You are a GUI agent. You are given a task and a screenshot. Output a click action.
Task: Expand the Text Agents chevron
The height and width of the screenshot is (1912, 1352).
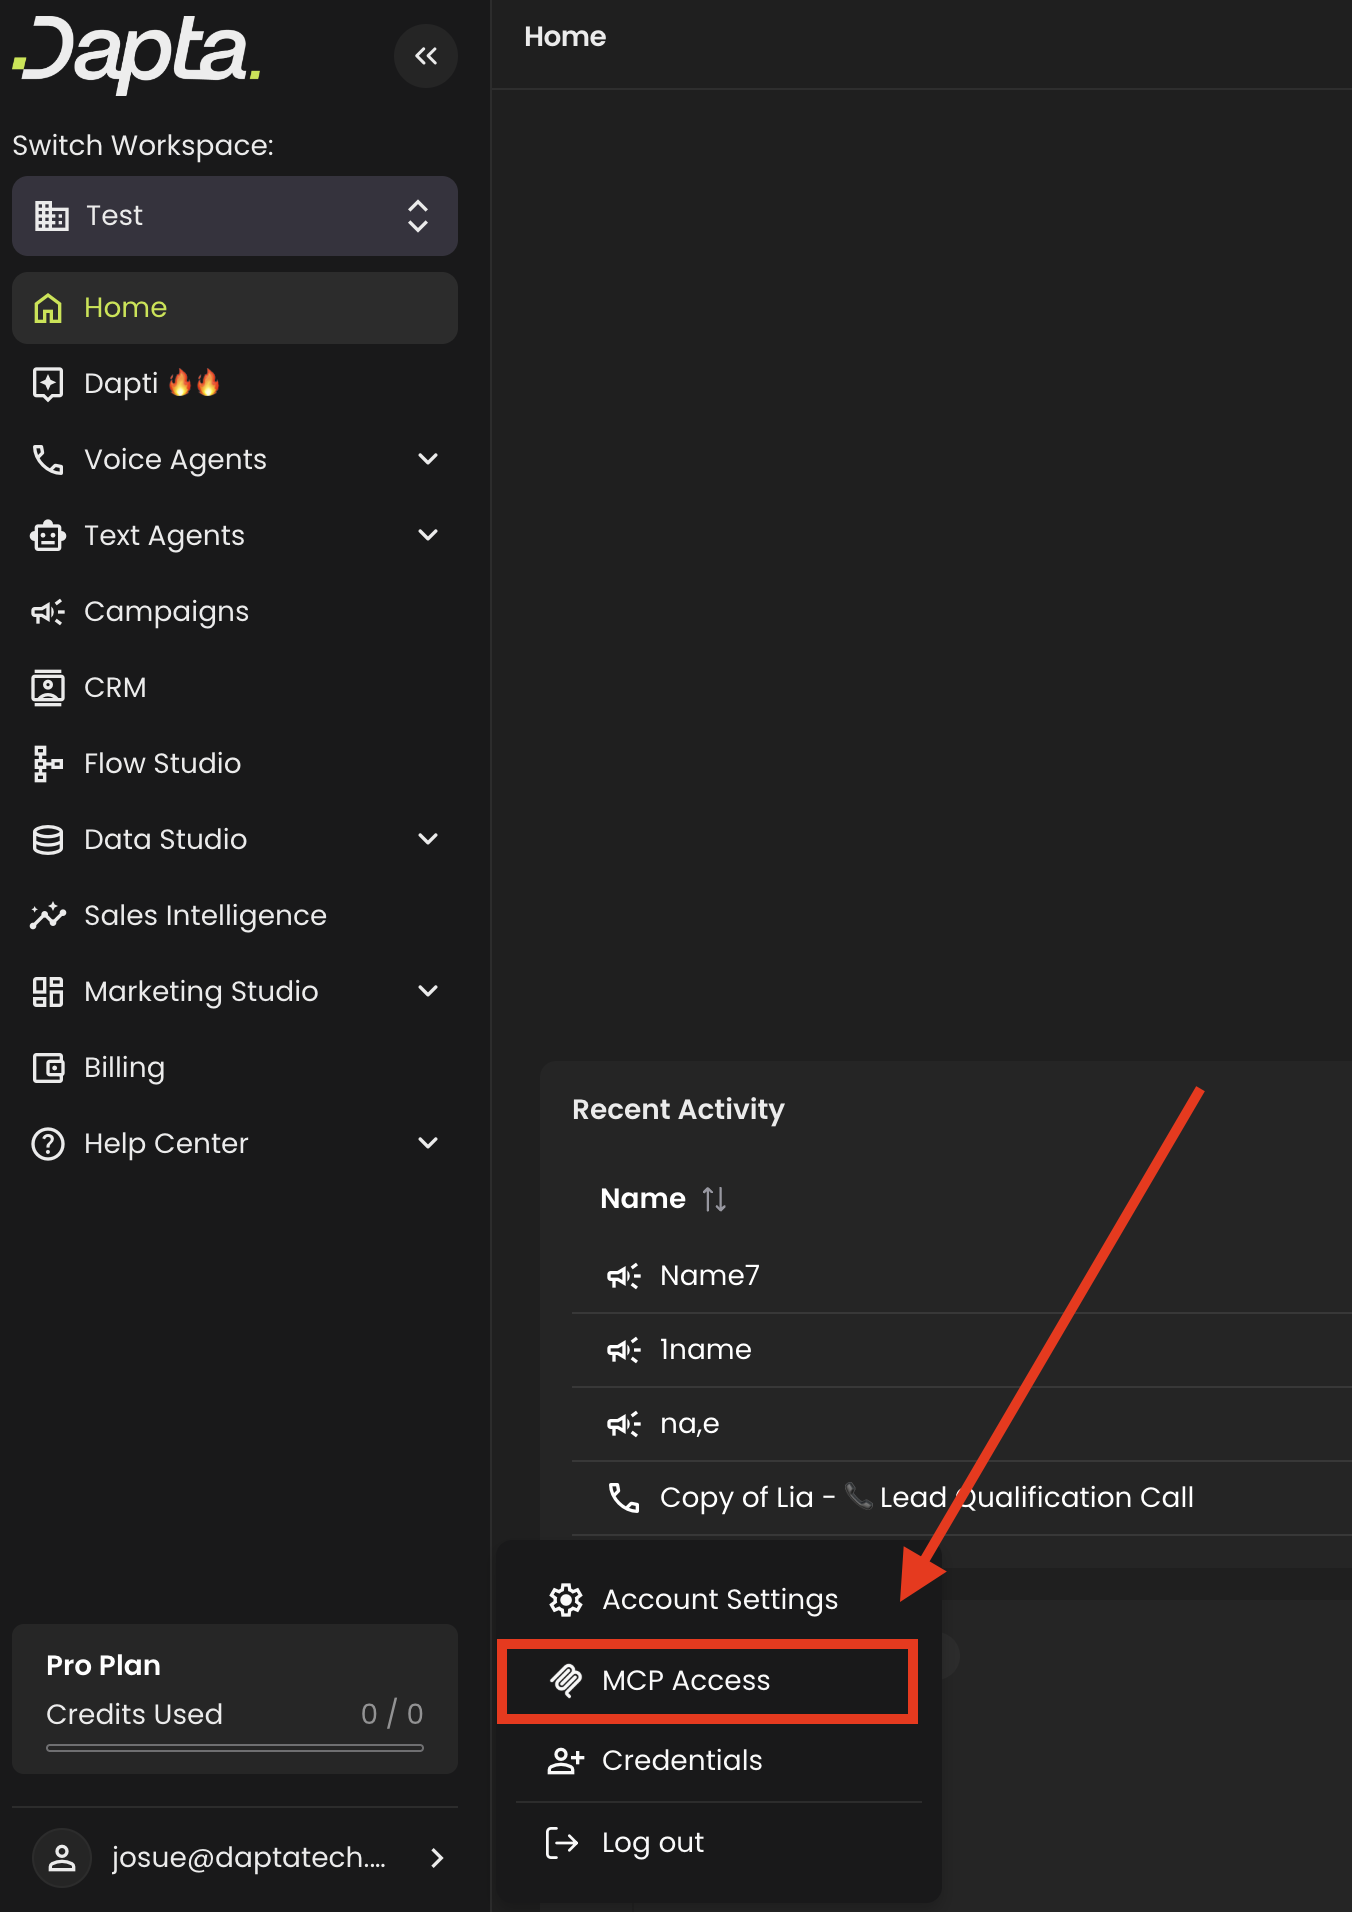(x=428, y=536)
